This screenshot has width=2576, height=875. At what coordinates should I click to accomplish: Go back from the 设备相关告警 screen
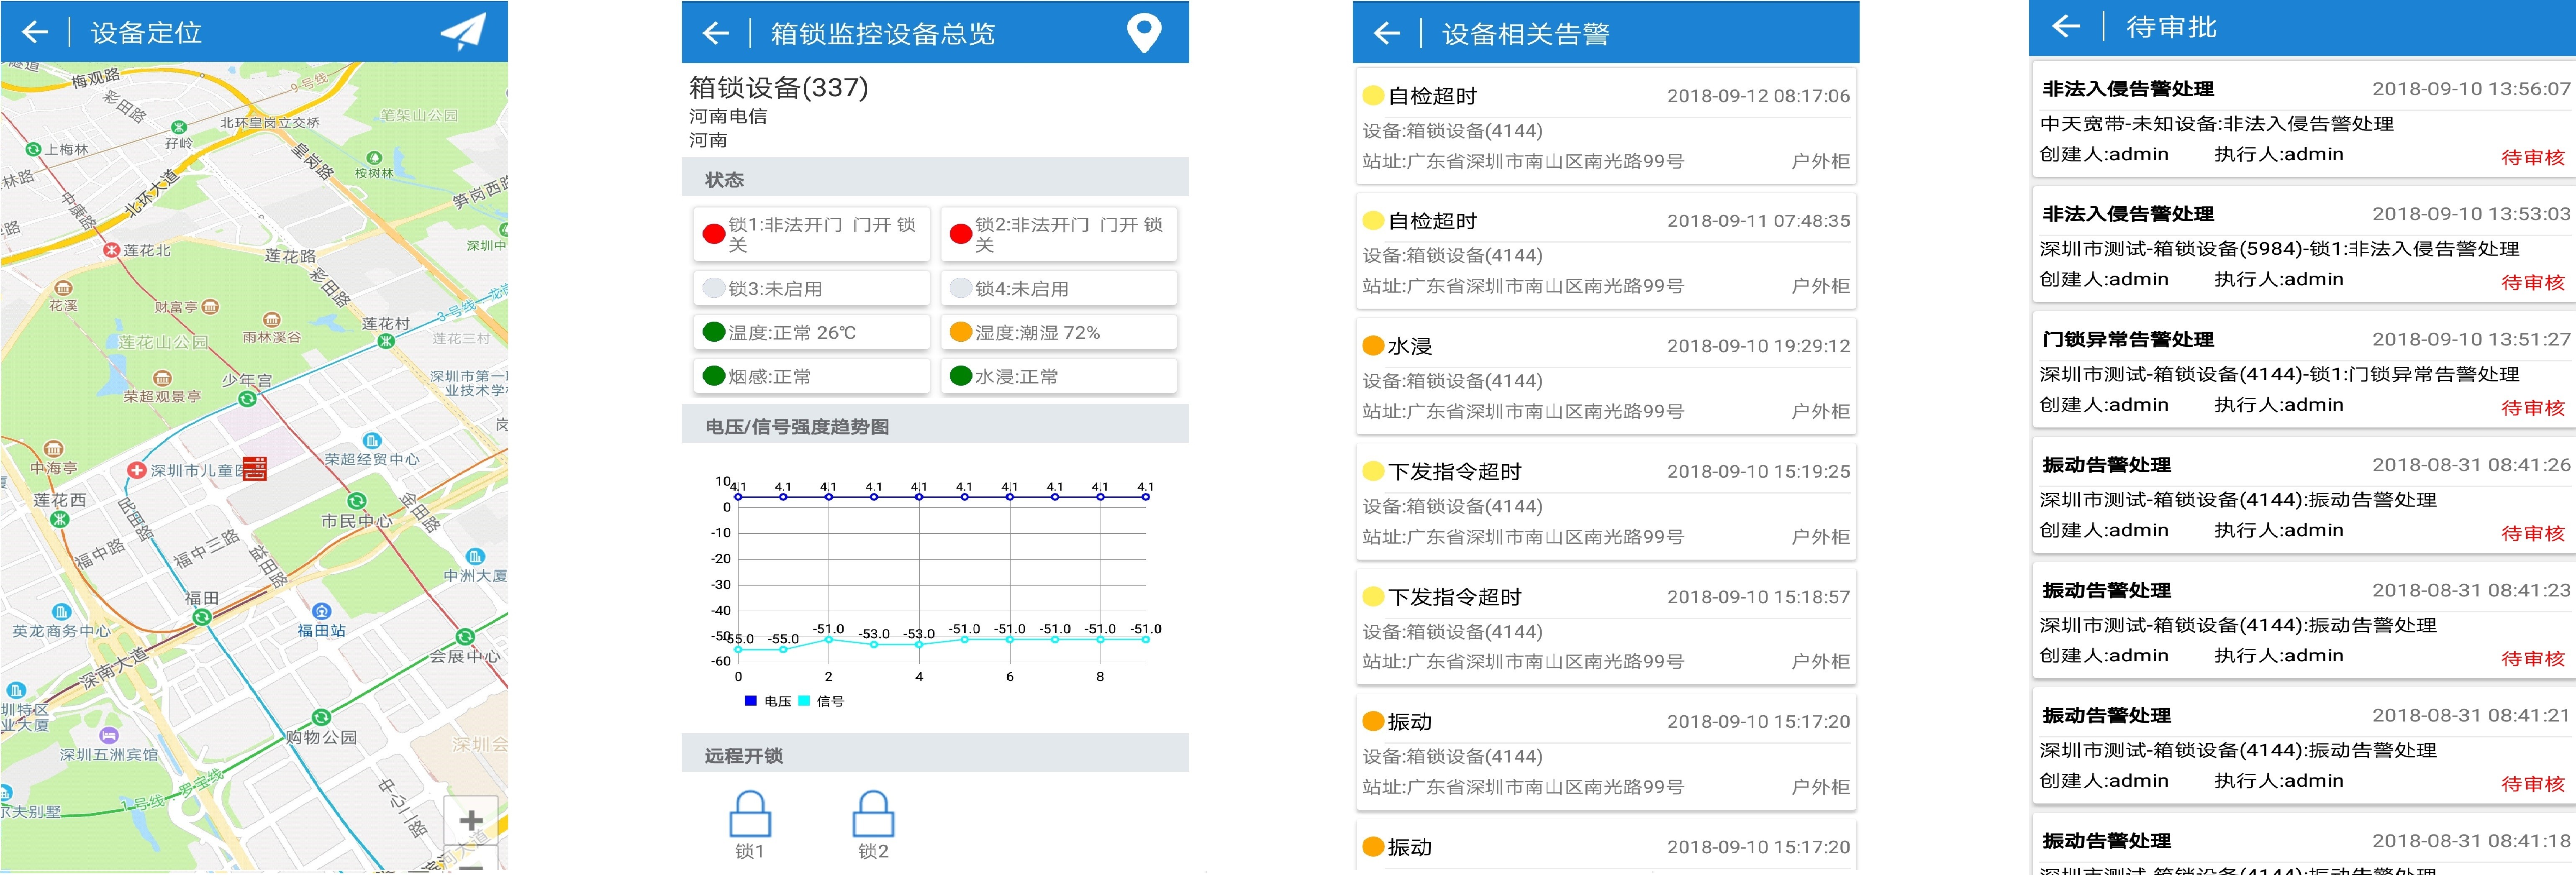pos(1387,33)
